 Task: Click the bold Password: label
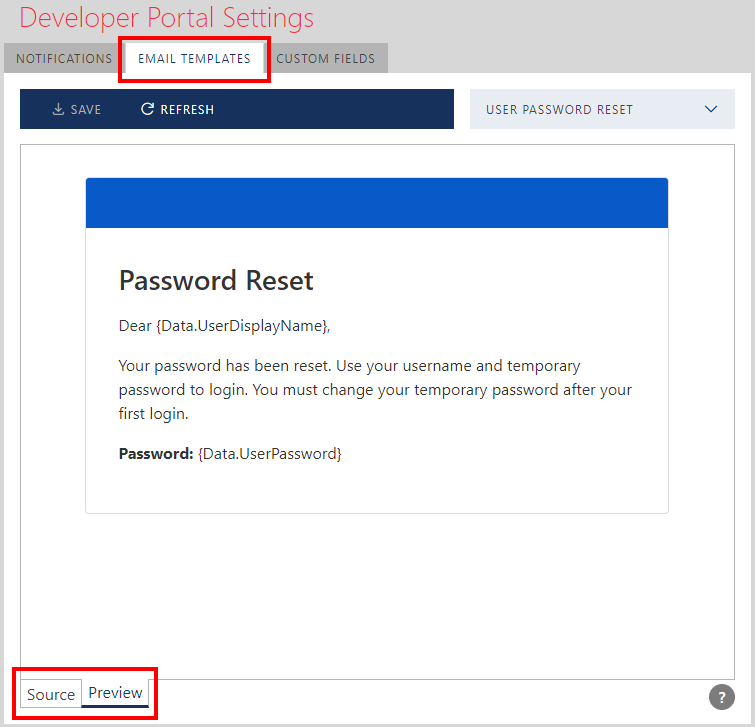[155, 454]
